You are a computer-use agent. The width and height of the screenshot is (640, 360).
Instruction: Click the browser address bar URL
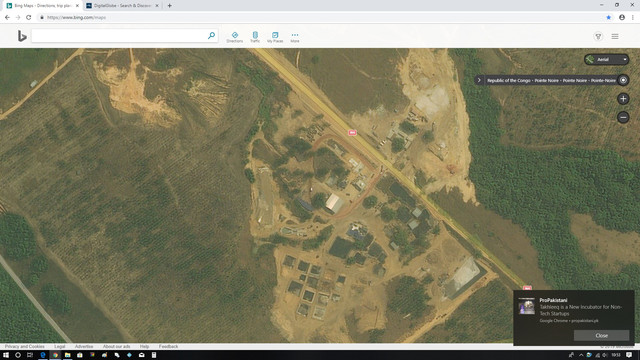point(76,18)
